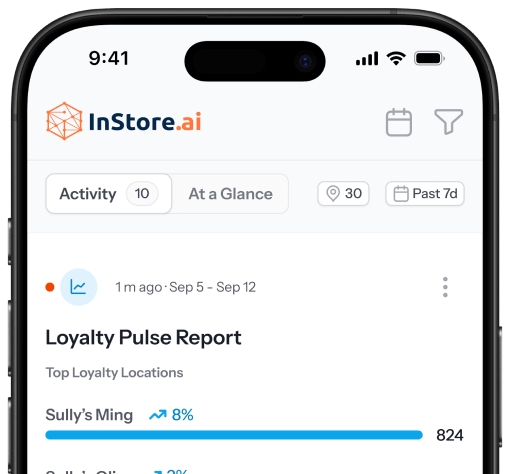Open the three-dot menu on report card
This screenshot has height=474, width=510.
coord(445,287)
